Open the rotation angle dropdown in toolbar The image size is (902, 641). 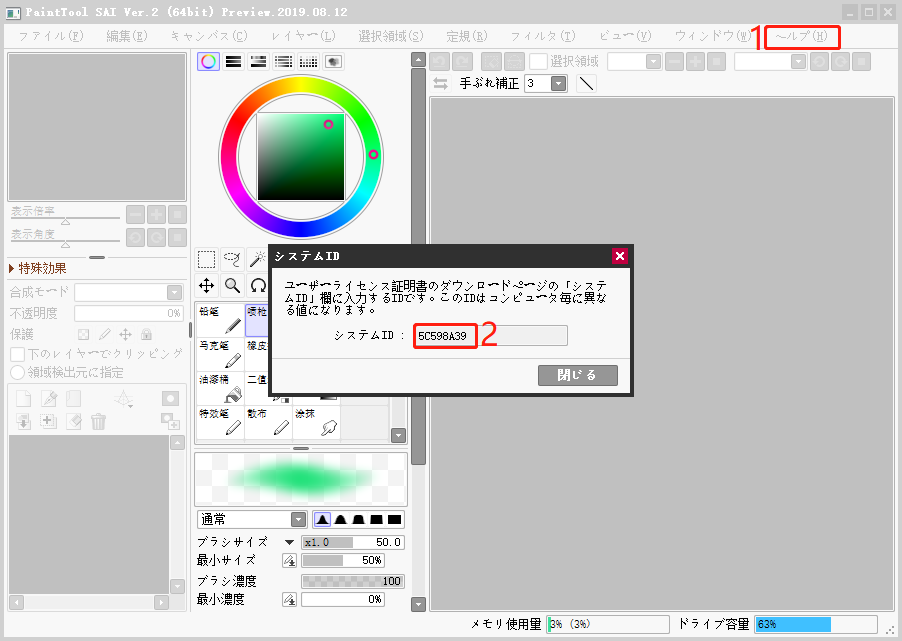pyautogui.click(x=798, y=62)
